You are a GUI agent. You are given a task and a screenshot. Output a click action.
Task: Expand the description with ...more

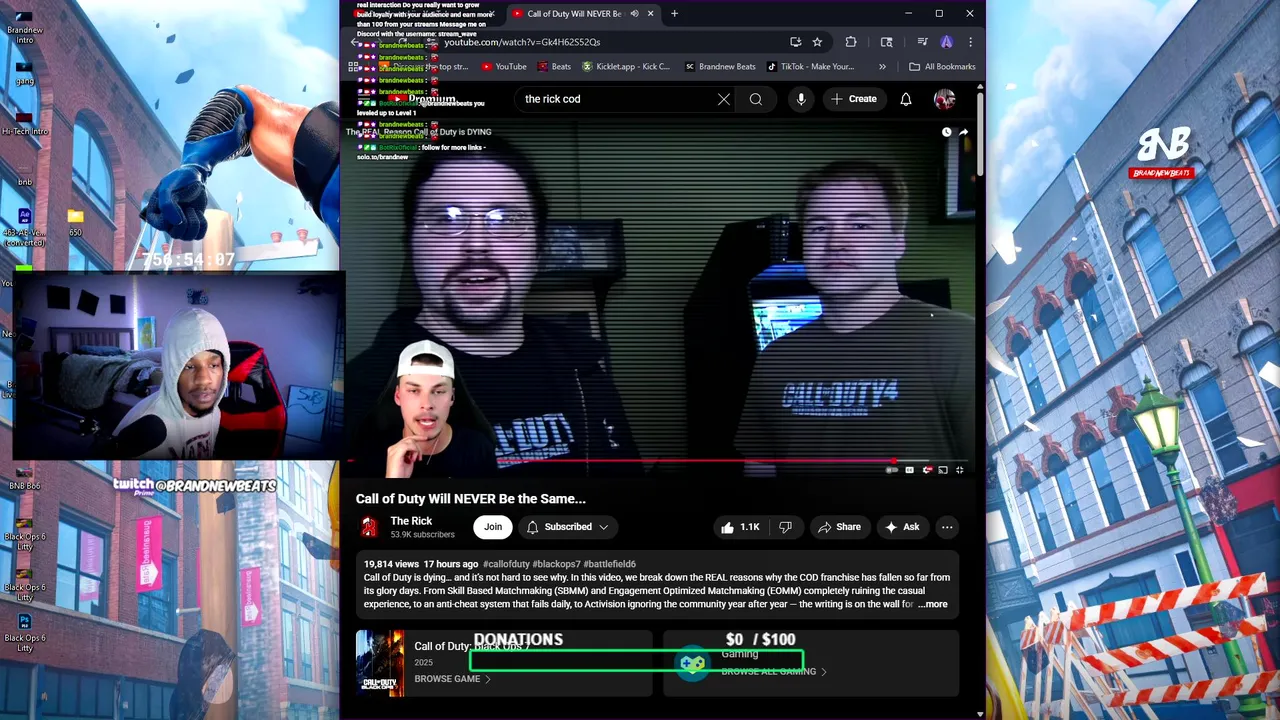pos(933,604)
